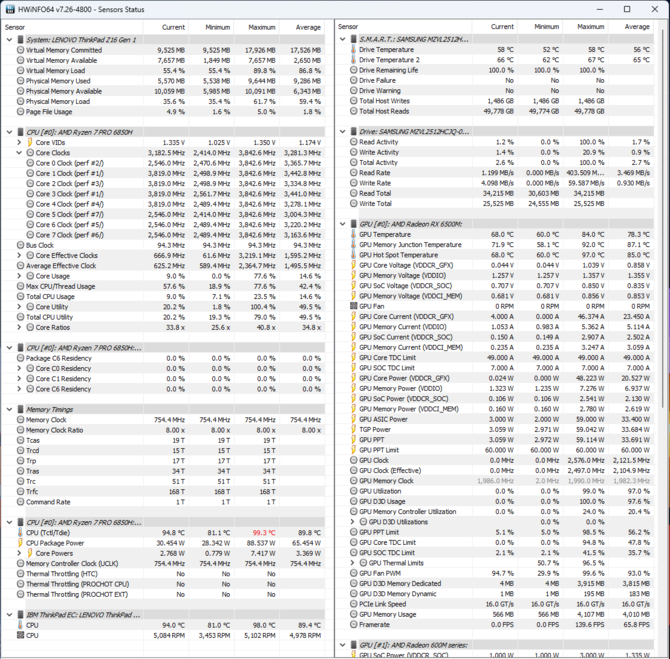Screen dimensions: 670x659
Task: Expand the Core Usage row
Action: (x=19, y=276)
